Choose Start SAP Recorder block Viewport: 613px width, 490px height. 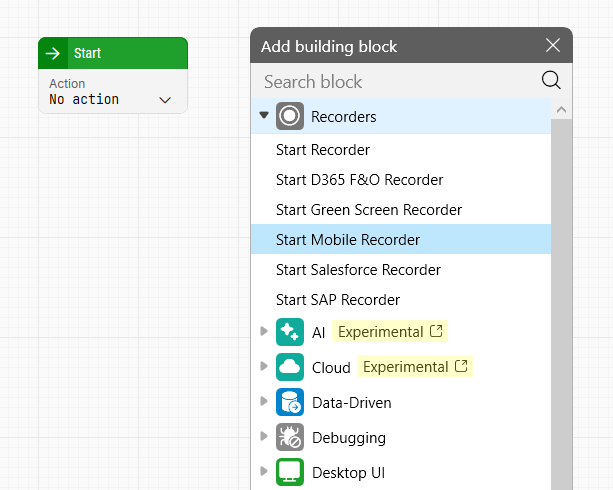338,300
